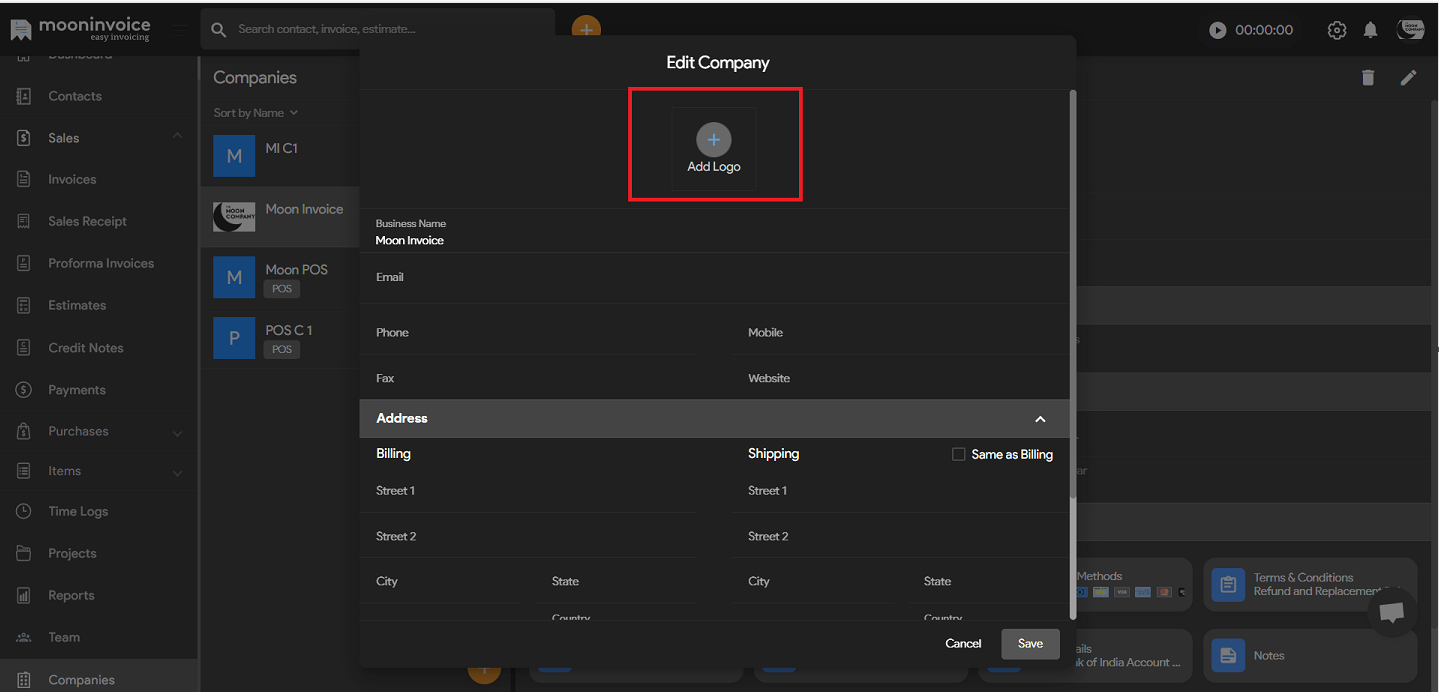Check the Same as Billing checkbox
The height and width of the screenshot is (692, 1439).
click(958, 454)
